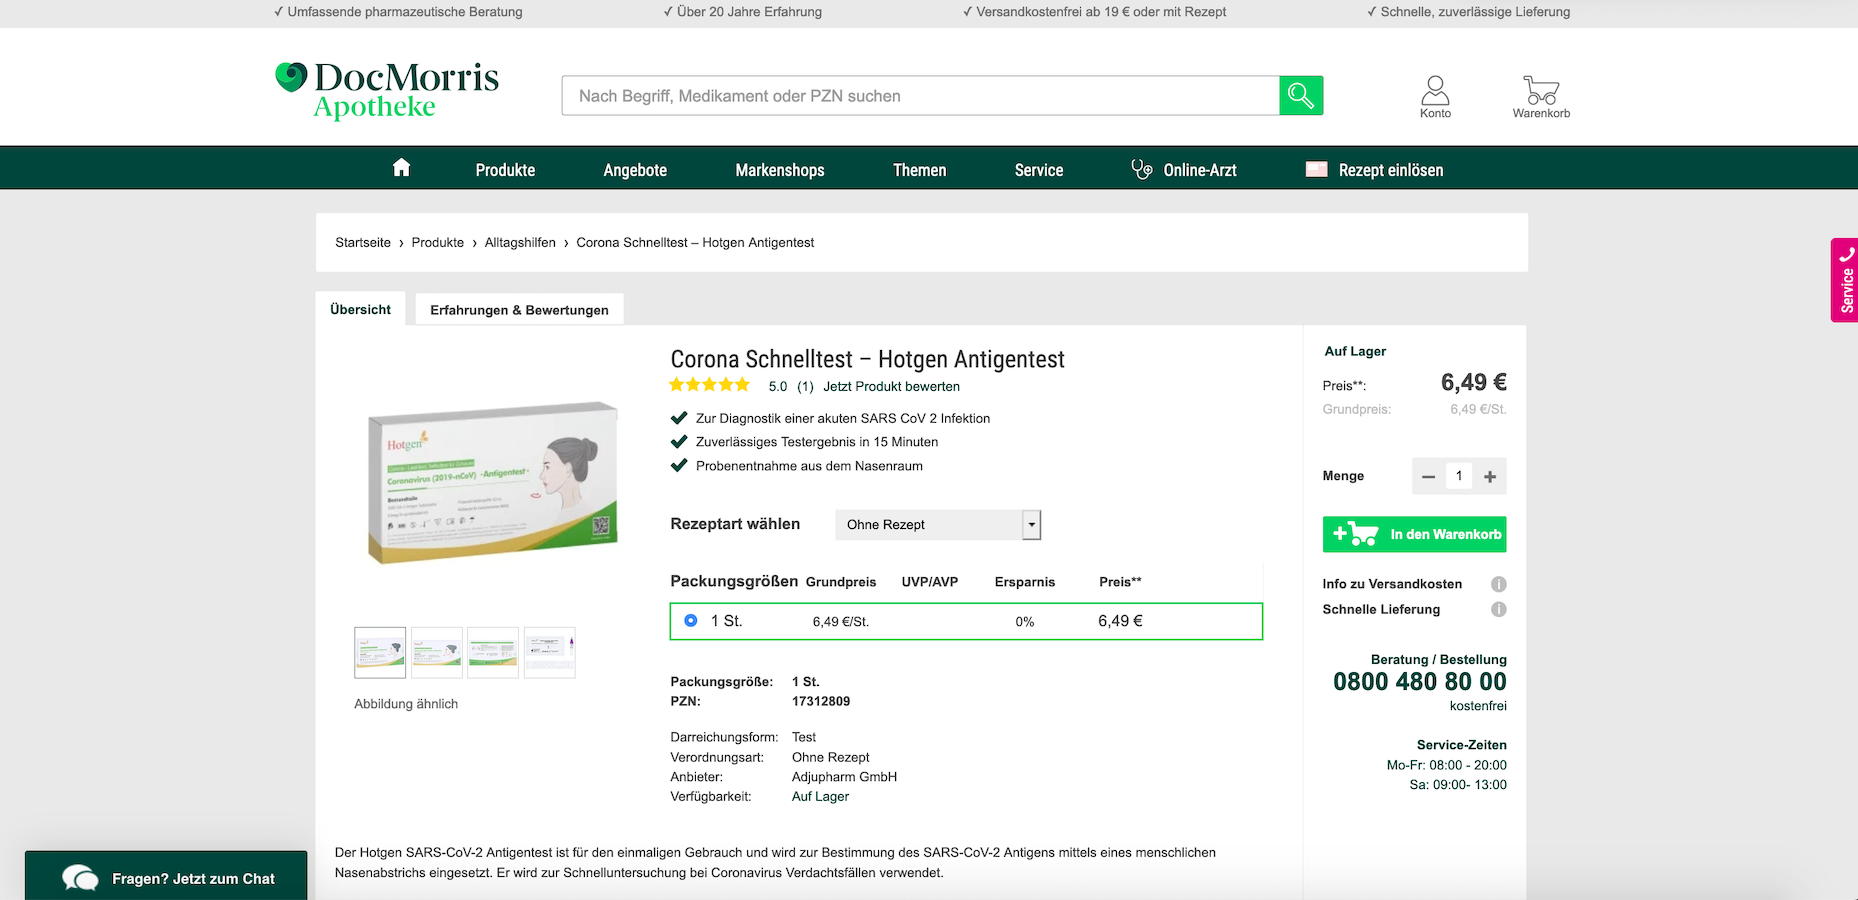The width and height of the screenshot is (1858, 900).
Task: Open the Produkte navigation menu
Action: [x=505, y=170]
